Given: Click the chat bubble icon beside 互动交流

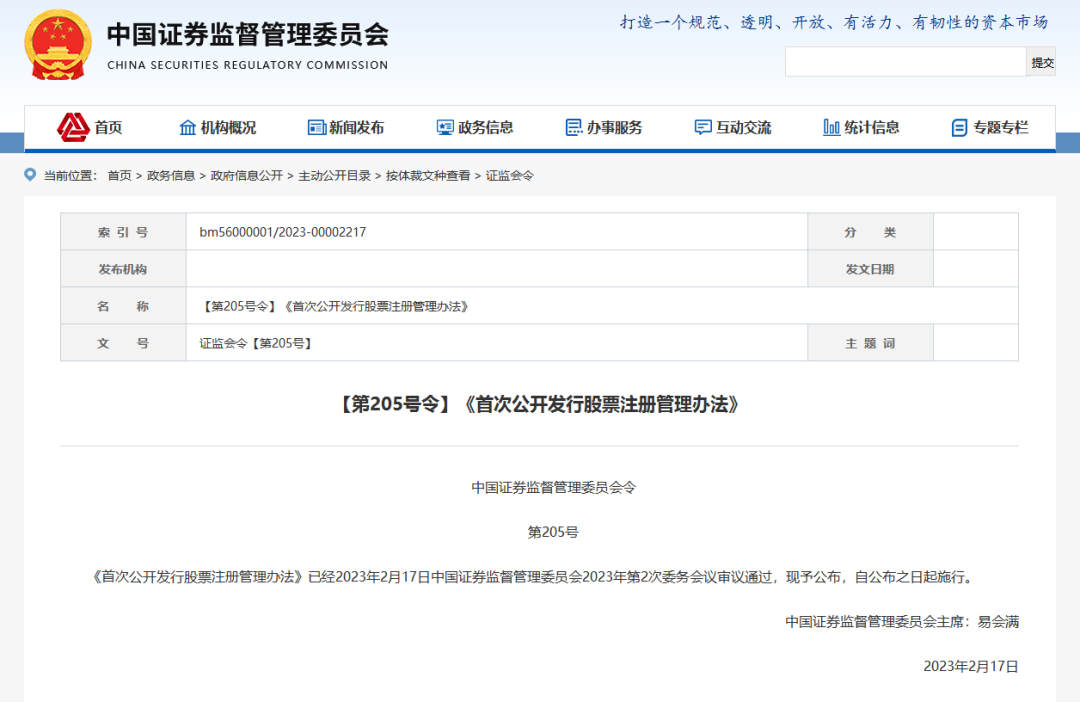Looking at the screenshot, I should [703, 127].
